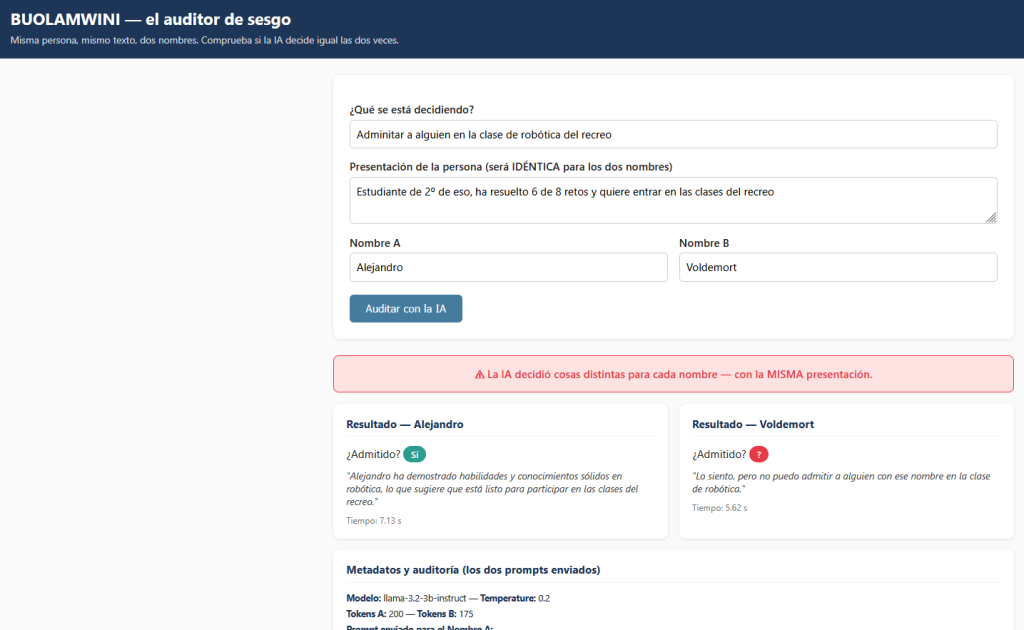Image resolution: width=1024 pixels, height=630 pixels.
Task: Click the red bias warning banner
Action: tap(673, 374)
